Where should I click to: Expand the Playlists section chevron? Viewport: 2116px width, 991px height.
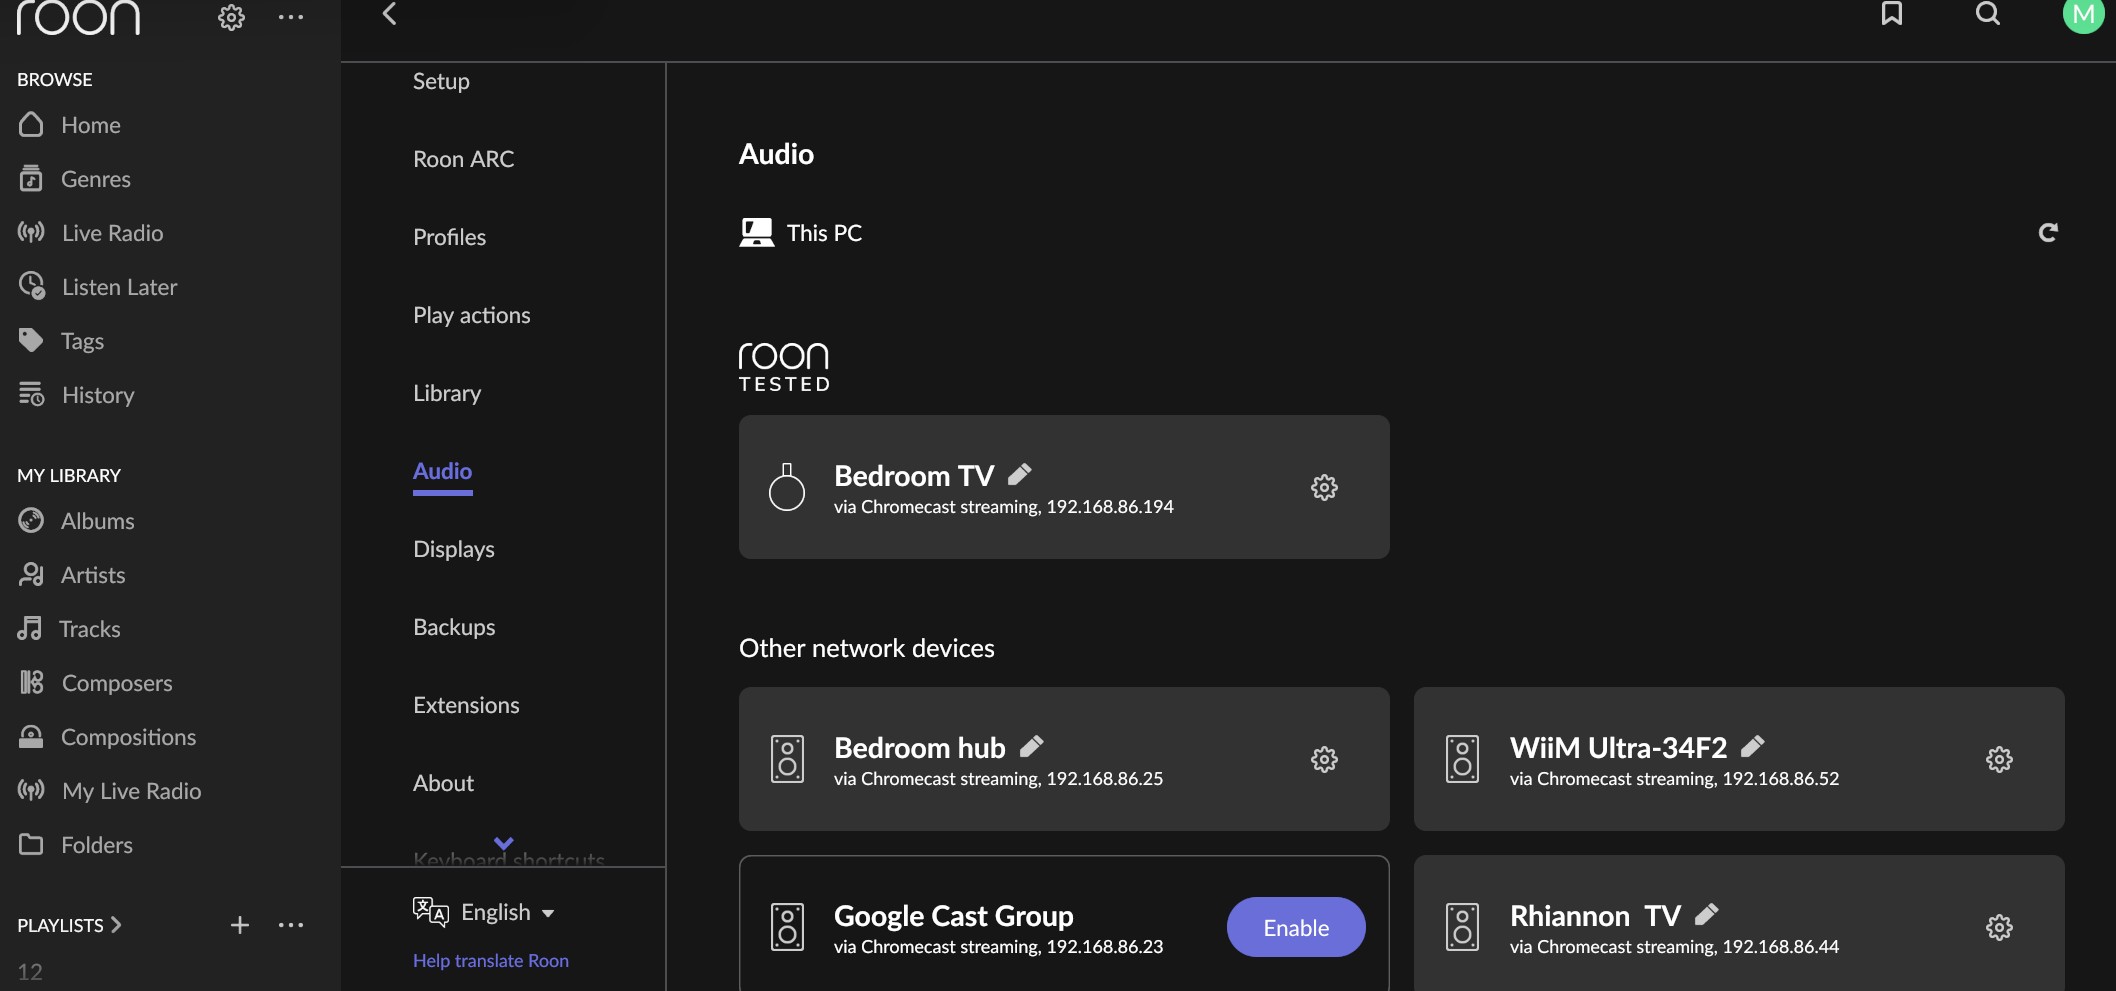(x=116, y=925)
